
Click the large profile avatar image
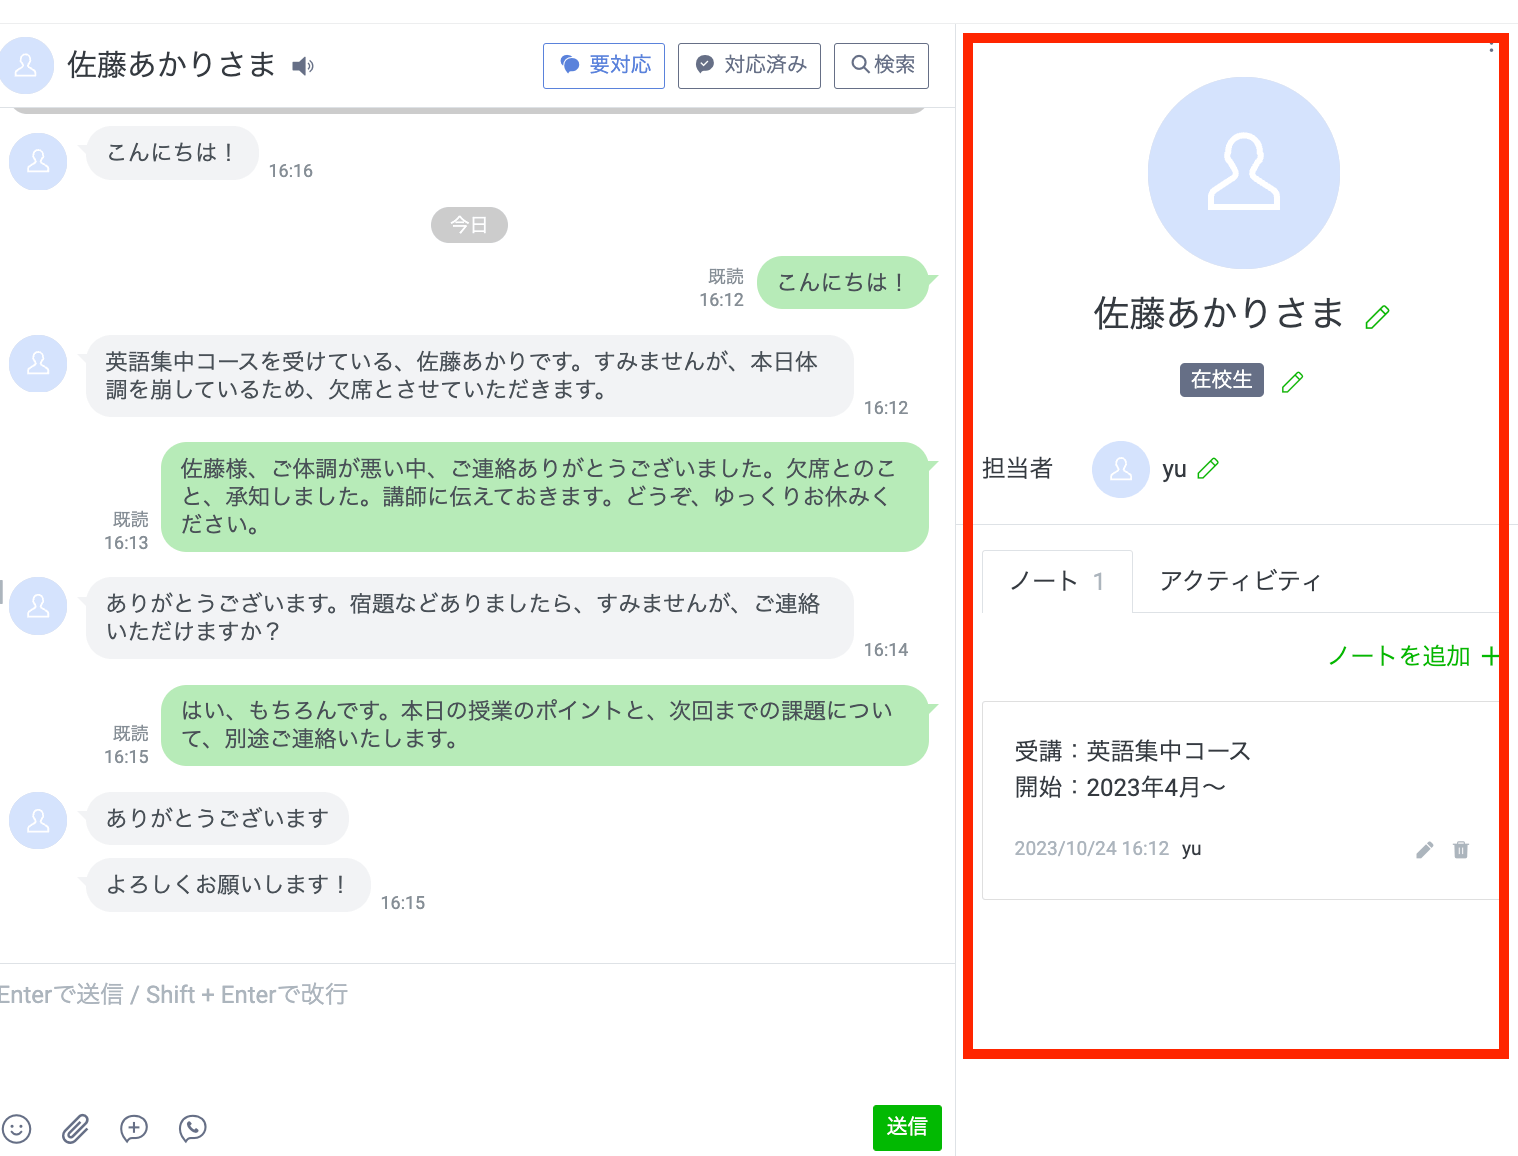[x=1243, y=173]
